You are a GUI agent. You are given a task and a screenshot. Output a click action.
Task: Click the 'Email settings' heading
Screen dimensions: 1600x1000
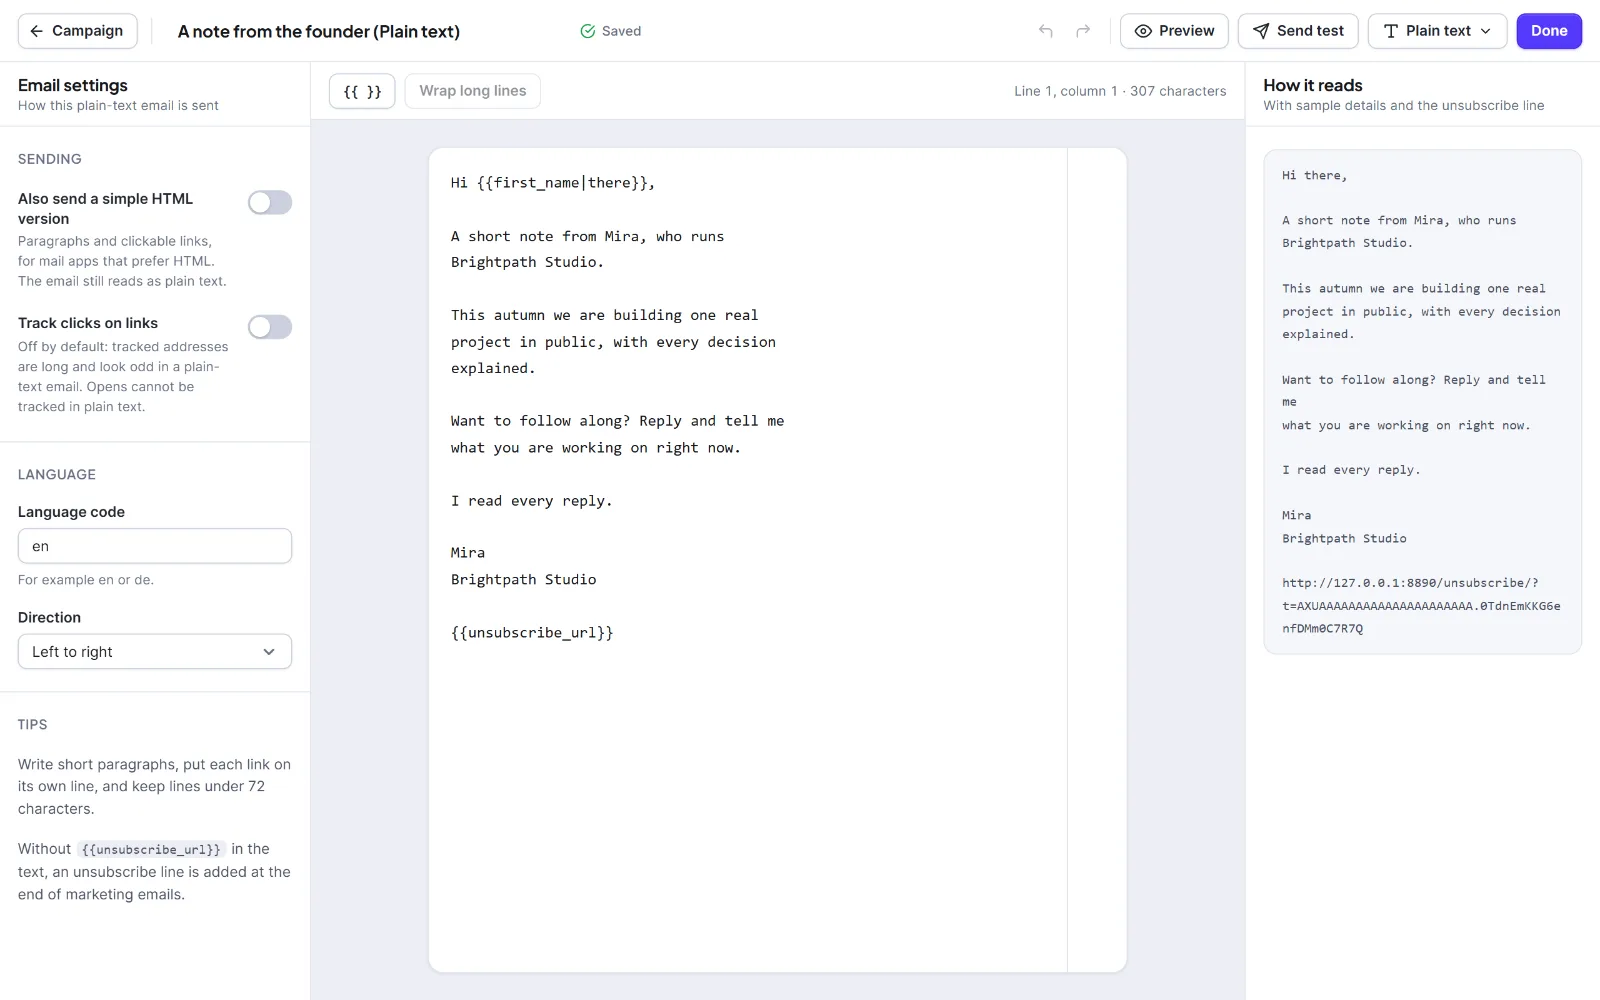click(x=73, y=86)
